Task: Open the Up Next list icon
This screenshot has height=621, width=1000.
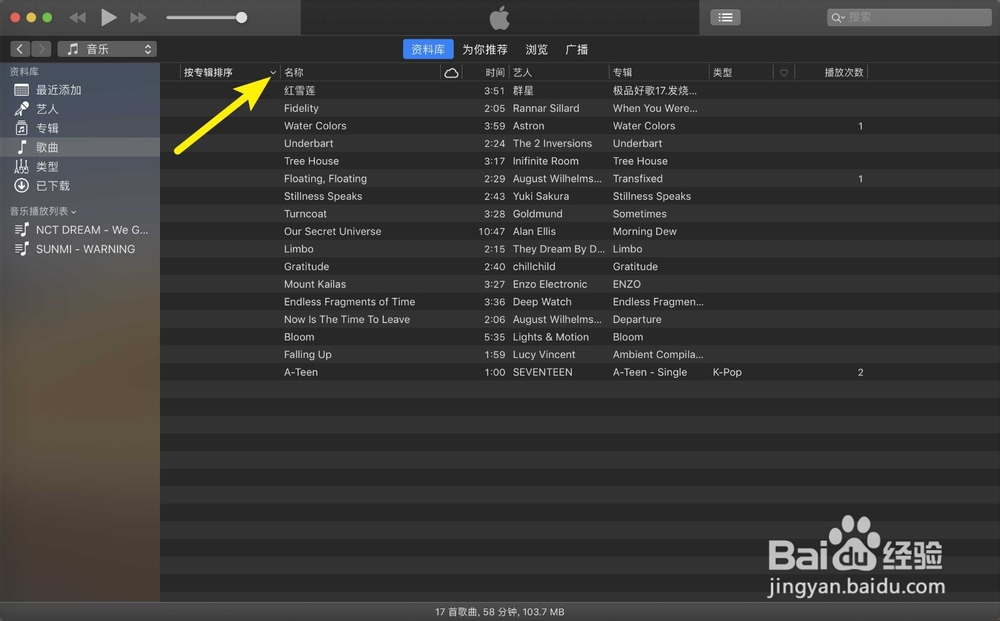Action: coord(725,17)
